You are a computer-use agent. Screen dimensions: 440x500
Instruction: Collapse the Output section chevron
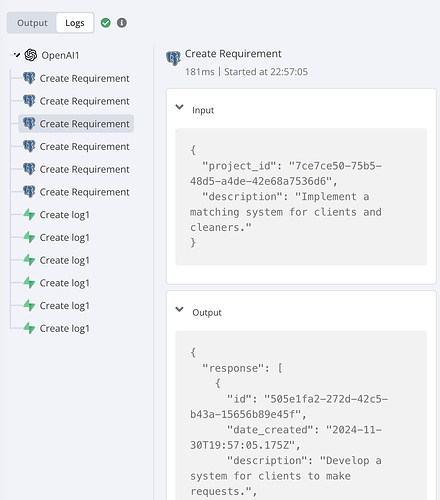point(179,310)
